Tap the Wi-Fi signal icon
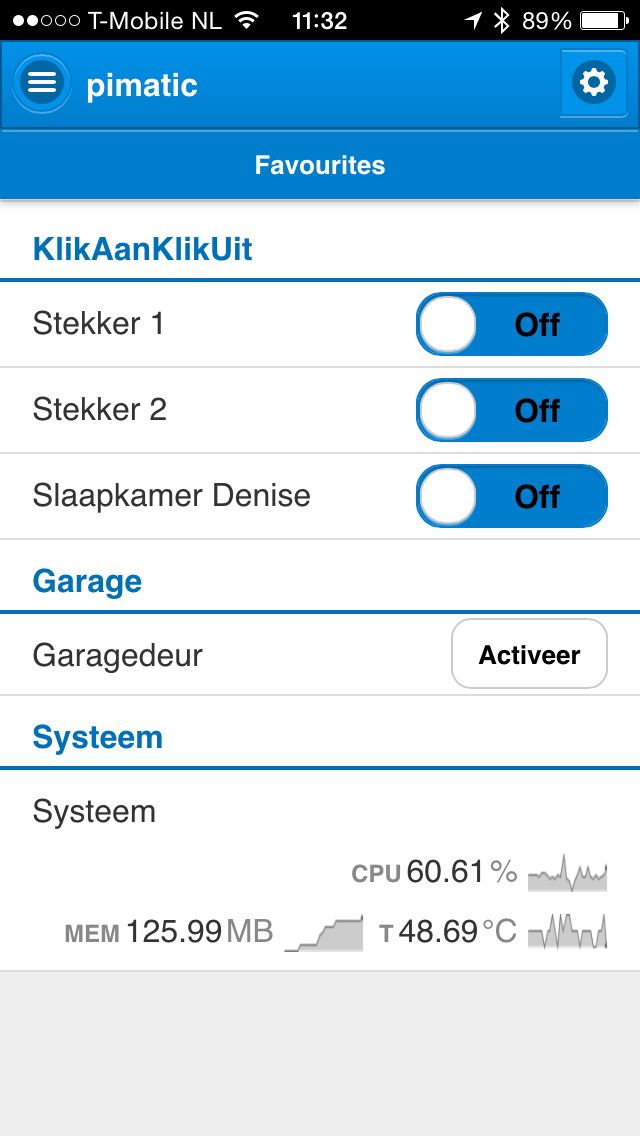The height and width of the screenshot is (1136, 640). point(245,20)
